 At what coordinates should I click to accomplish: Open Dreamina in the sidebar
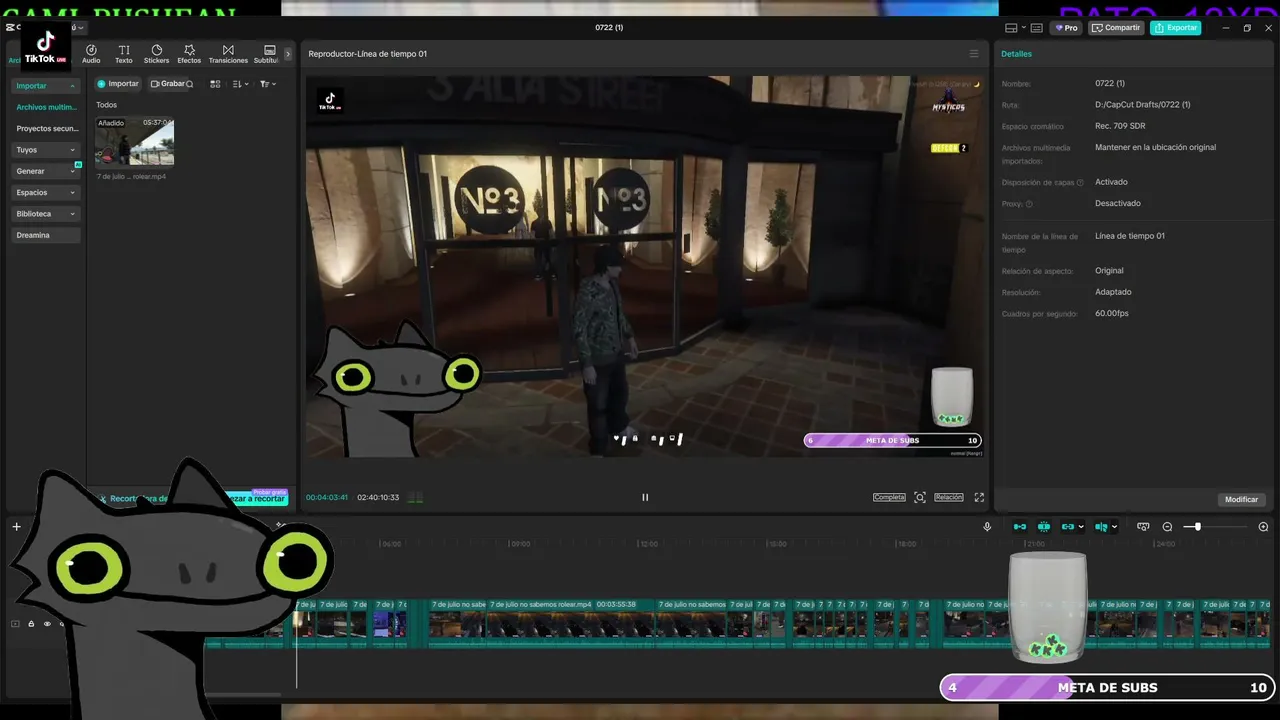pyautogui.click(x=46, y=235)
